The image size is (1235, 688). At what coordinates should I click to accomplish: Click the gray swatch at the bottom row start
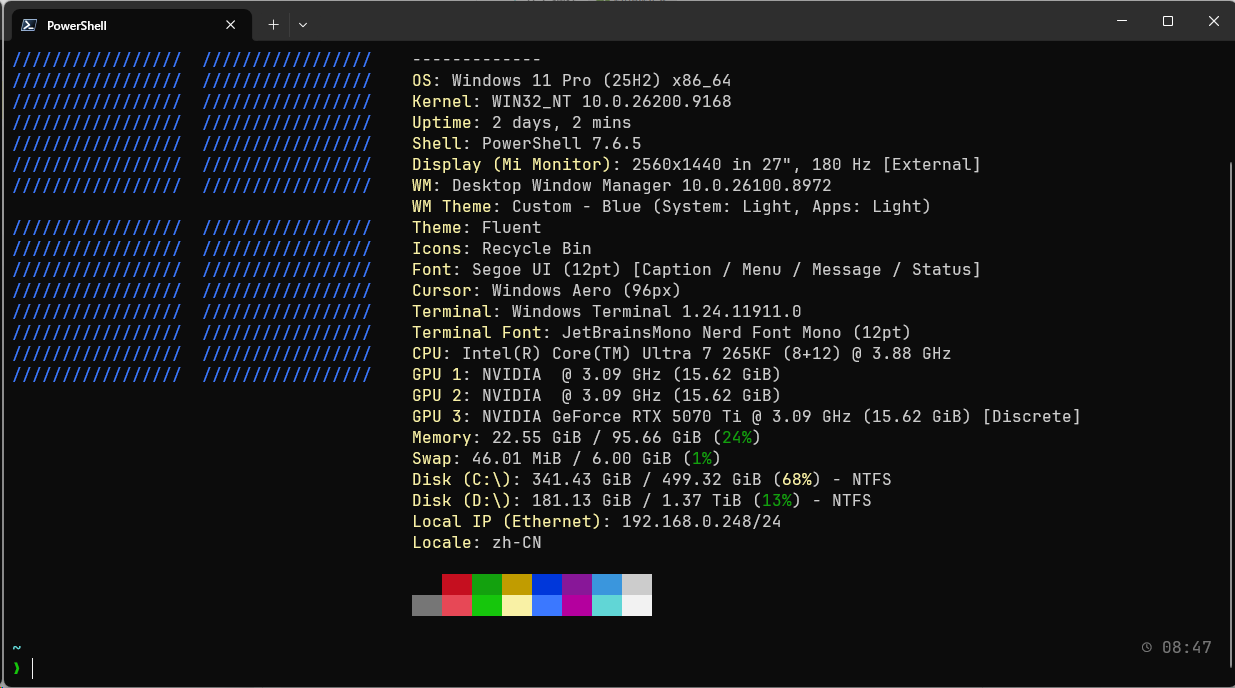(x=427, y=605)
